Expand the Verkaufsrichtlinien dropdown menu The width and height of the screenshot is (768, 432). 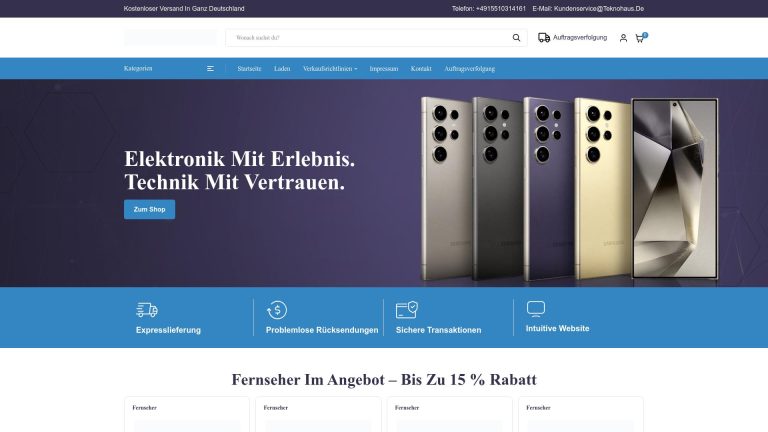pyautogui.click(x=330, y=69)
